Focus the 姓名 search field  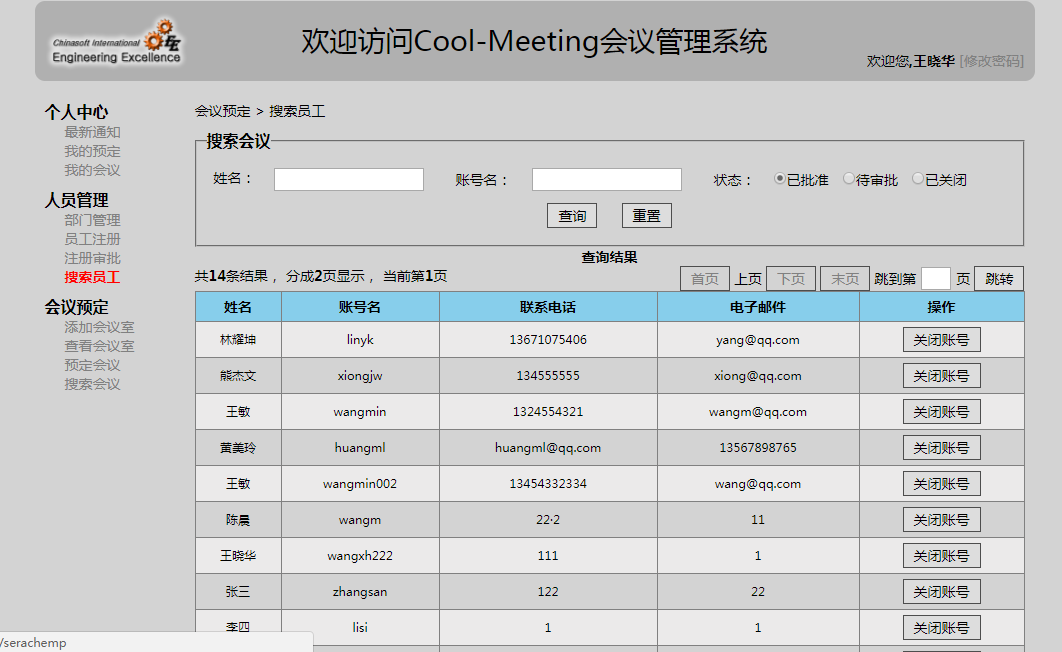point(349,179)
